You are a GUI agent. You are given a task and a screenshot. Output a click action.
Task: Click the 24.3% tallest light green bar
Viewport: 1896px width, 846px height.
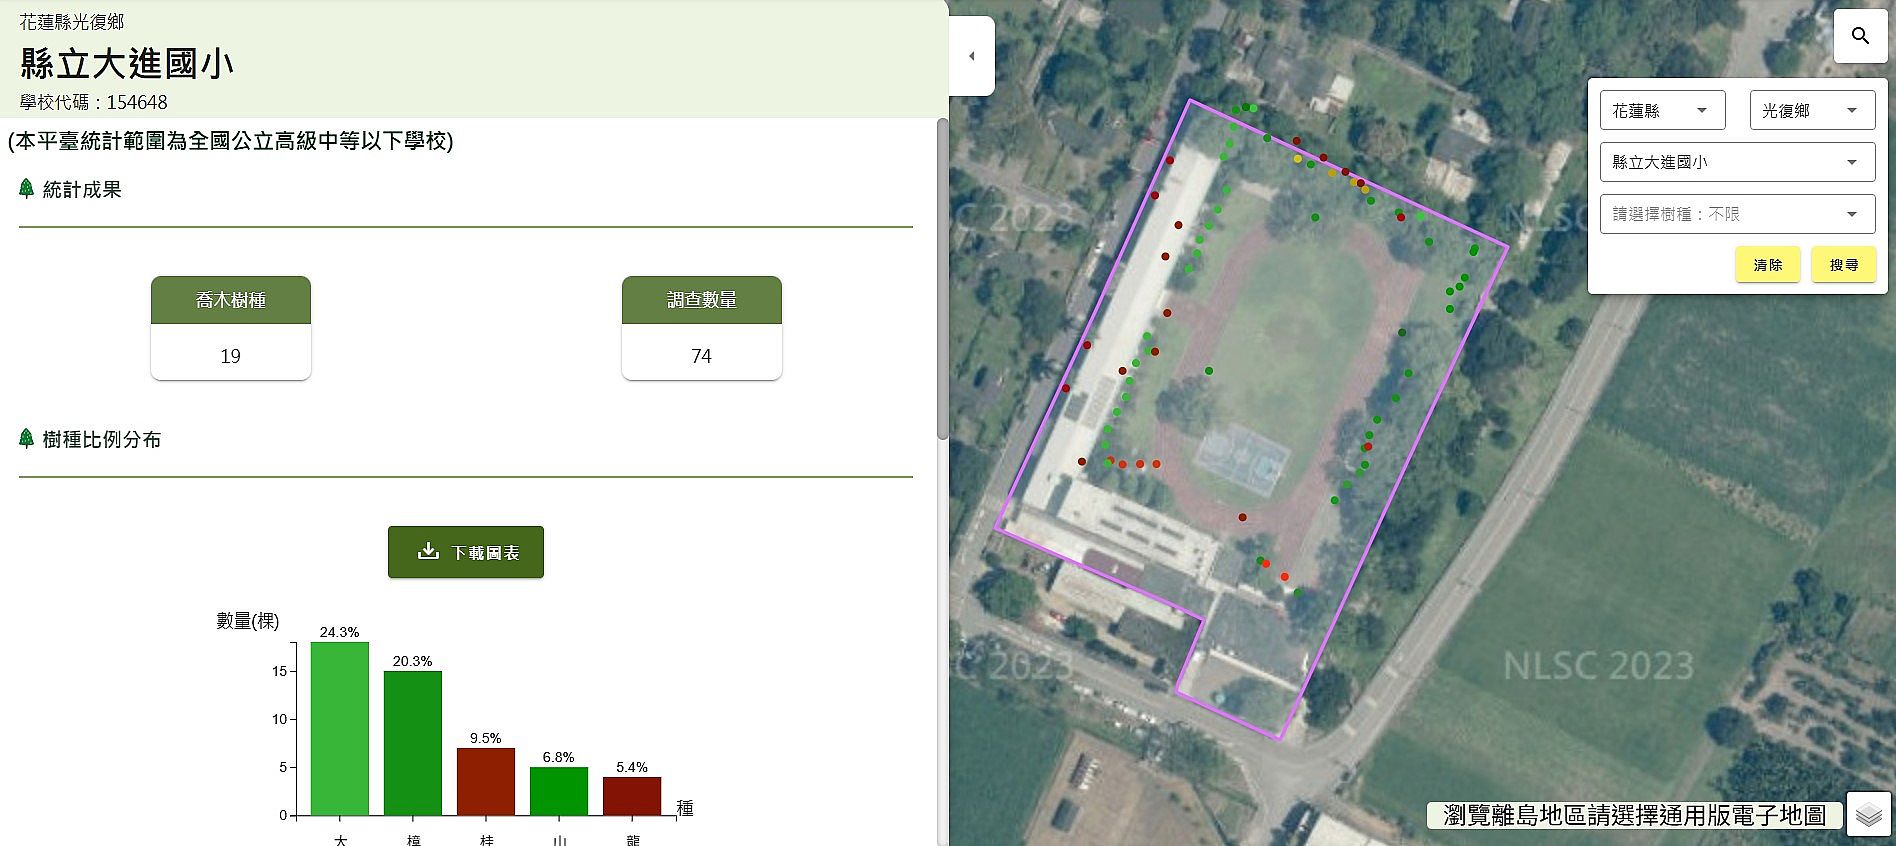coord(340,728)
